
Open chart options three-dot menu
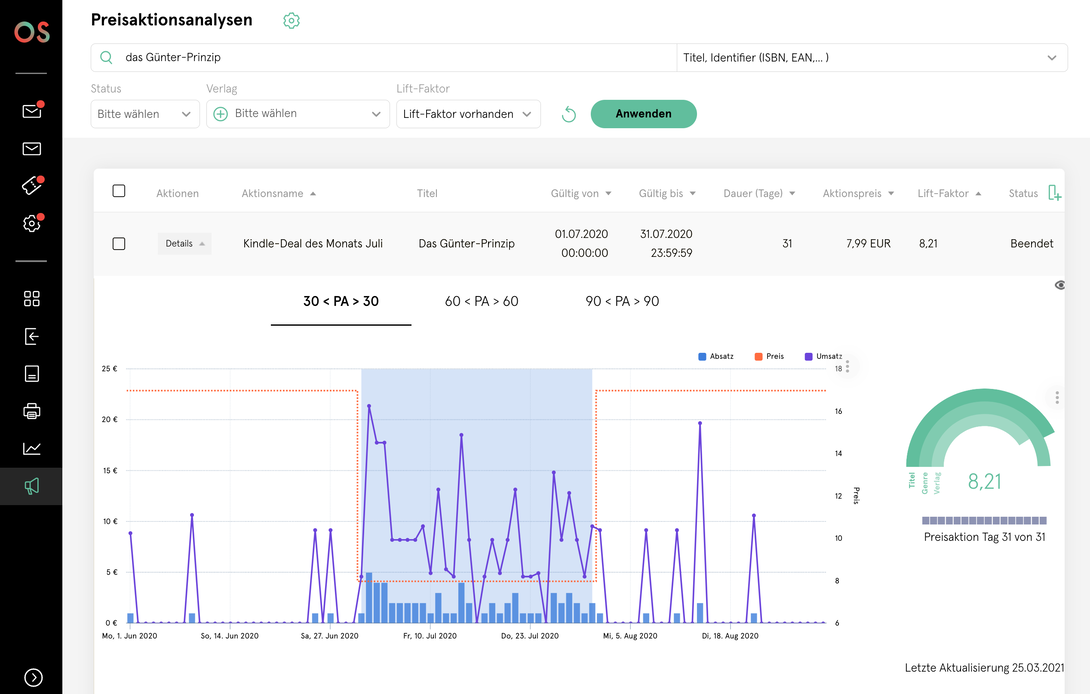(x=847, y=366)
